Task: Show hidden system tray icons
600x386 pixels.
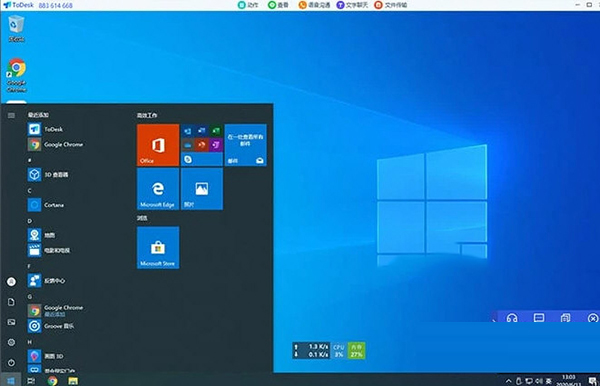Action: tap(509, 381)
